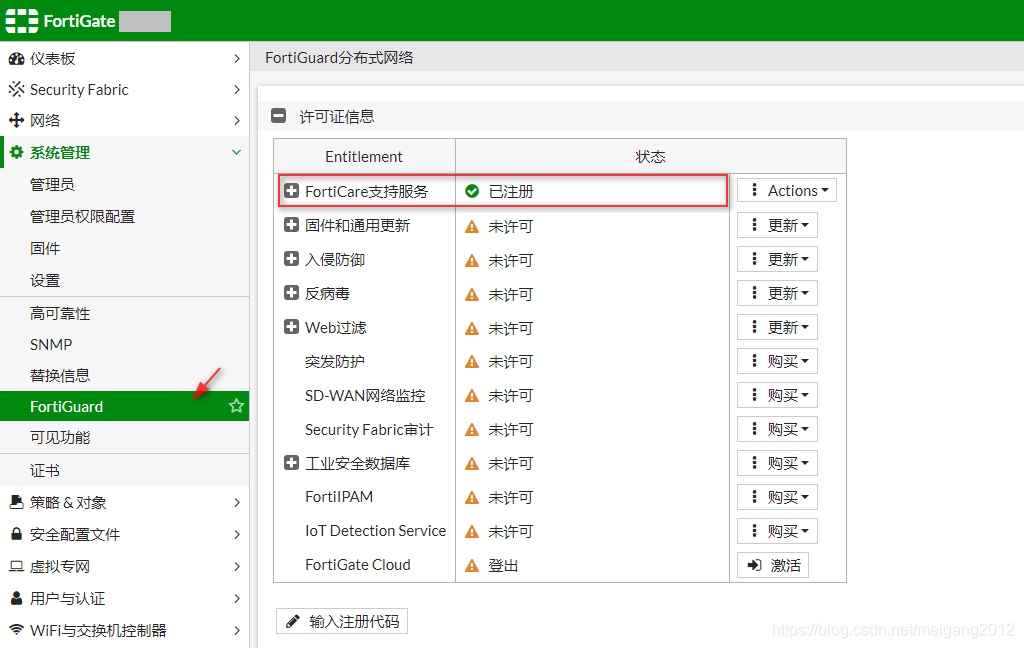Click the FortiGate Cloud entitlement label
This screenshot has width=1024, height=648.
pos(357,565)
